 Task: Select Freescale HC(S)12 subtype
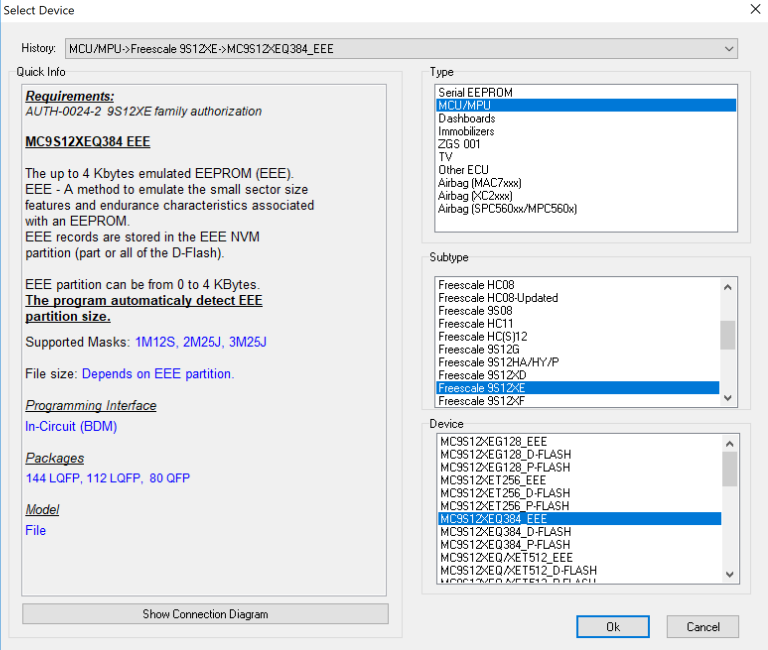pos(577,337)
